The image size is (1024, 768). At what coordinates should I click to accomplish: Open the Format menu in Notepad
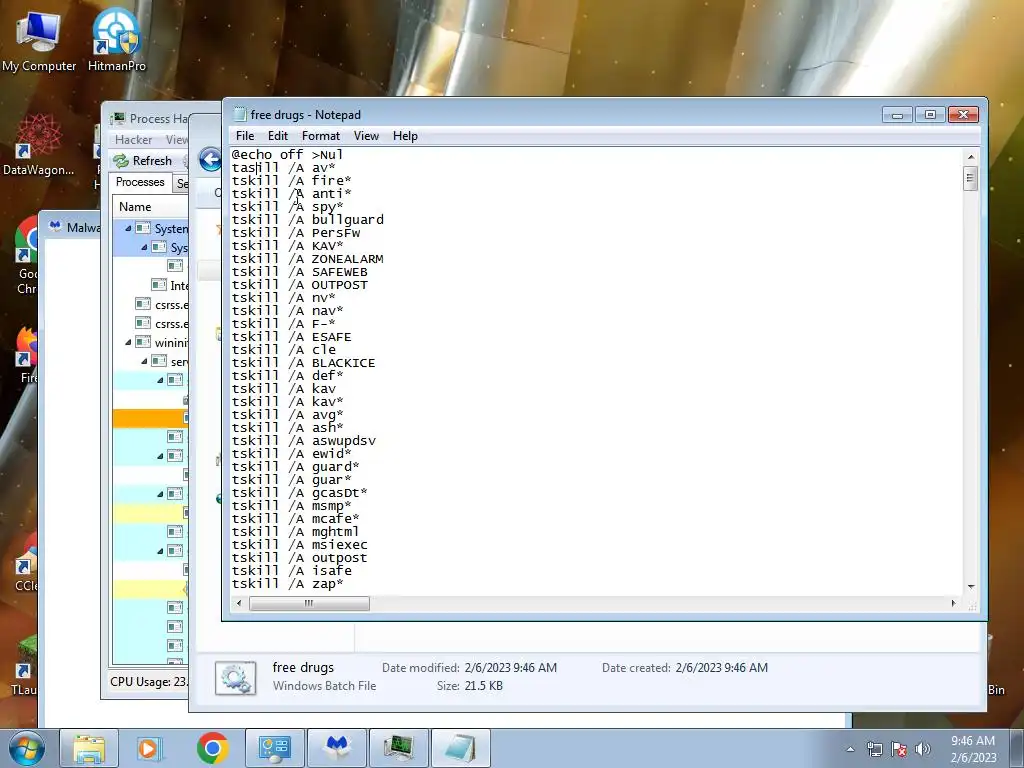click(x=321, y=136)
